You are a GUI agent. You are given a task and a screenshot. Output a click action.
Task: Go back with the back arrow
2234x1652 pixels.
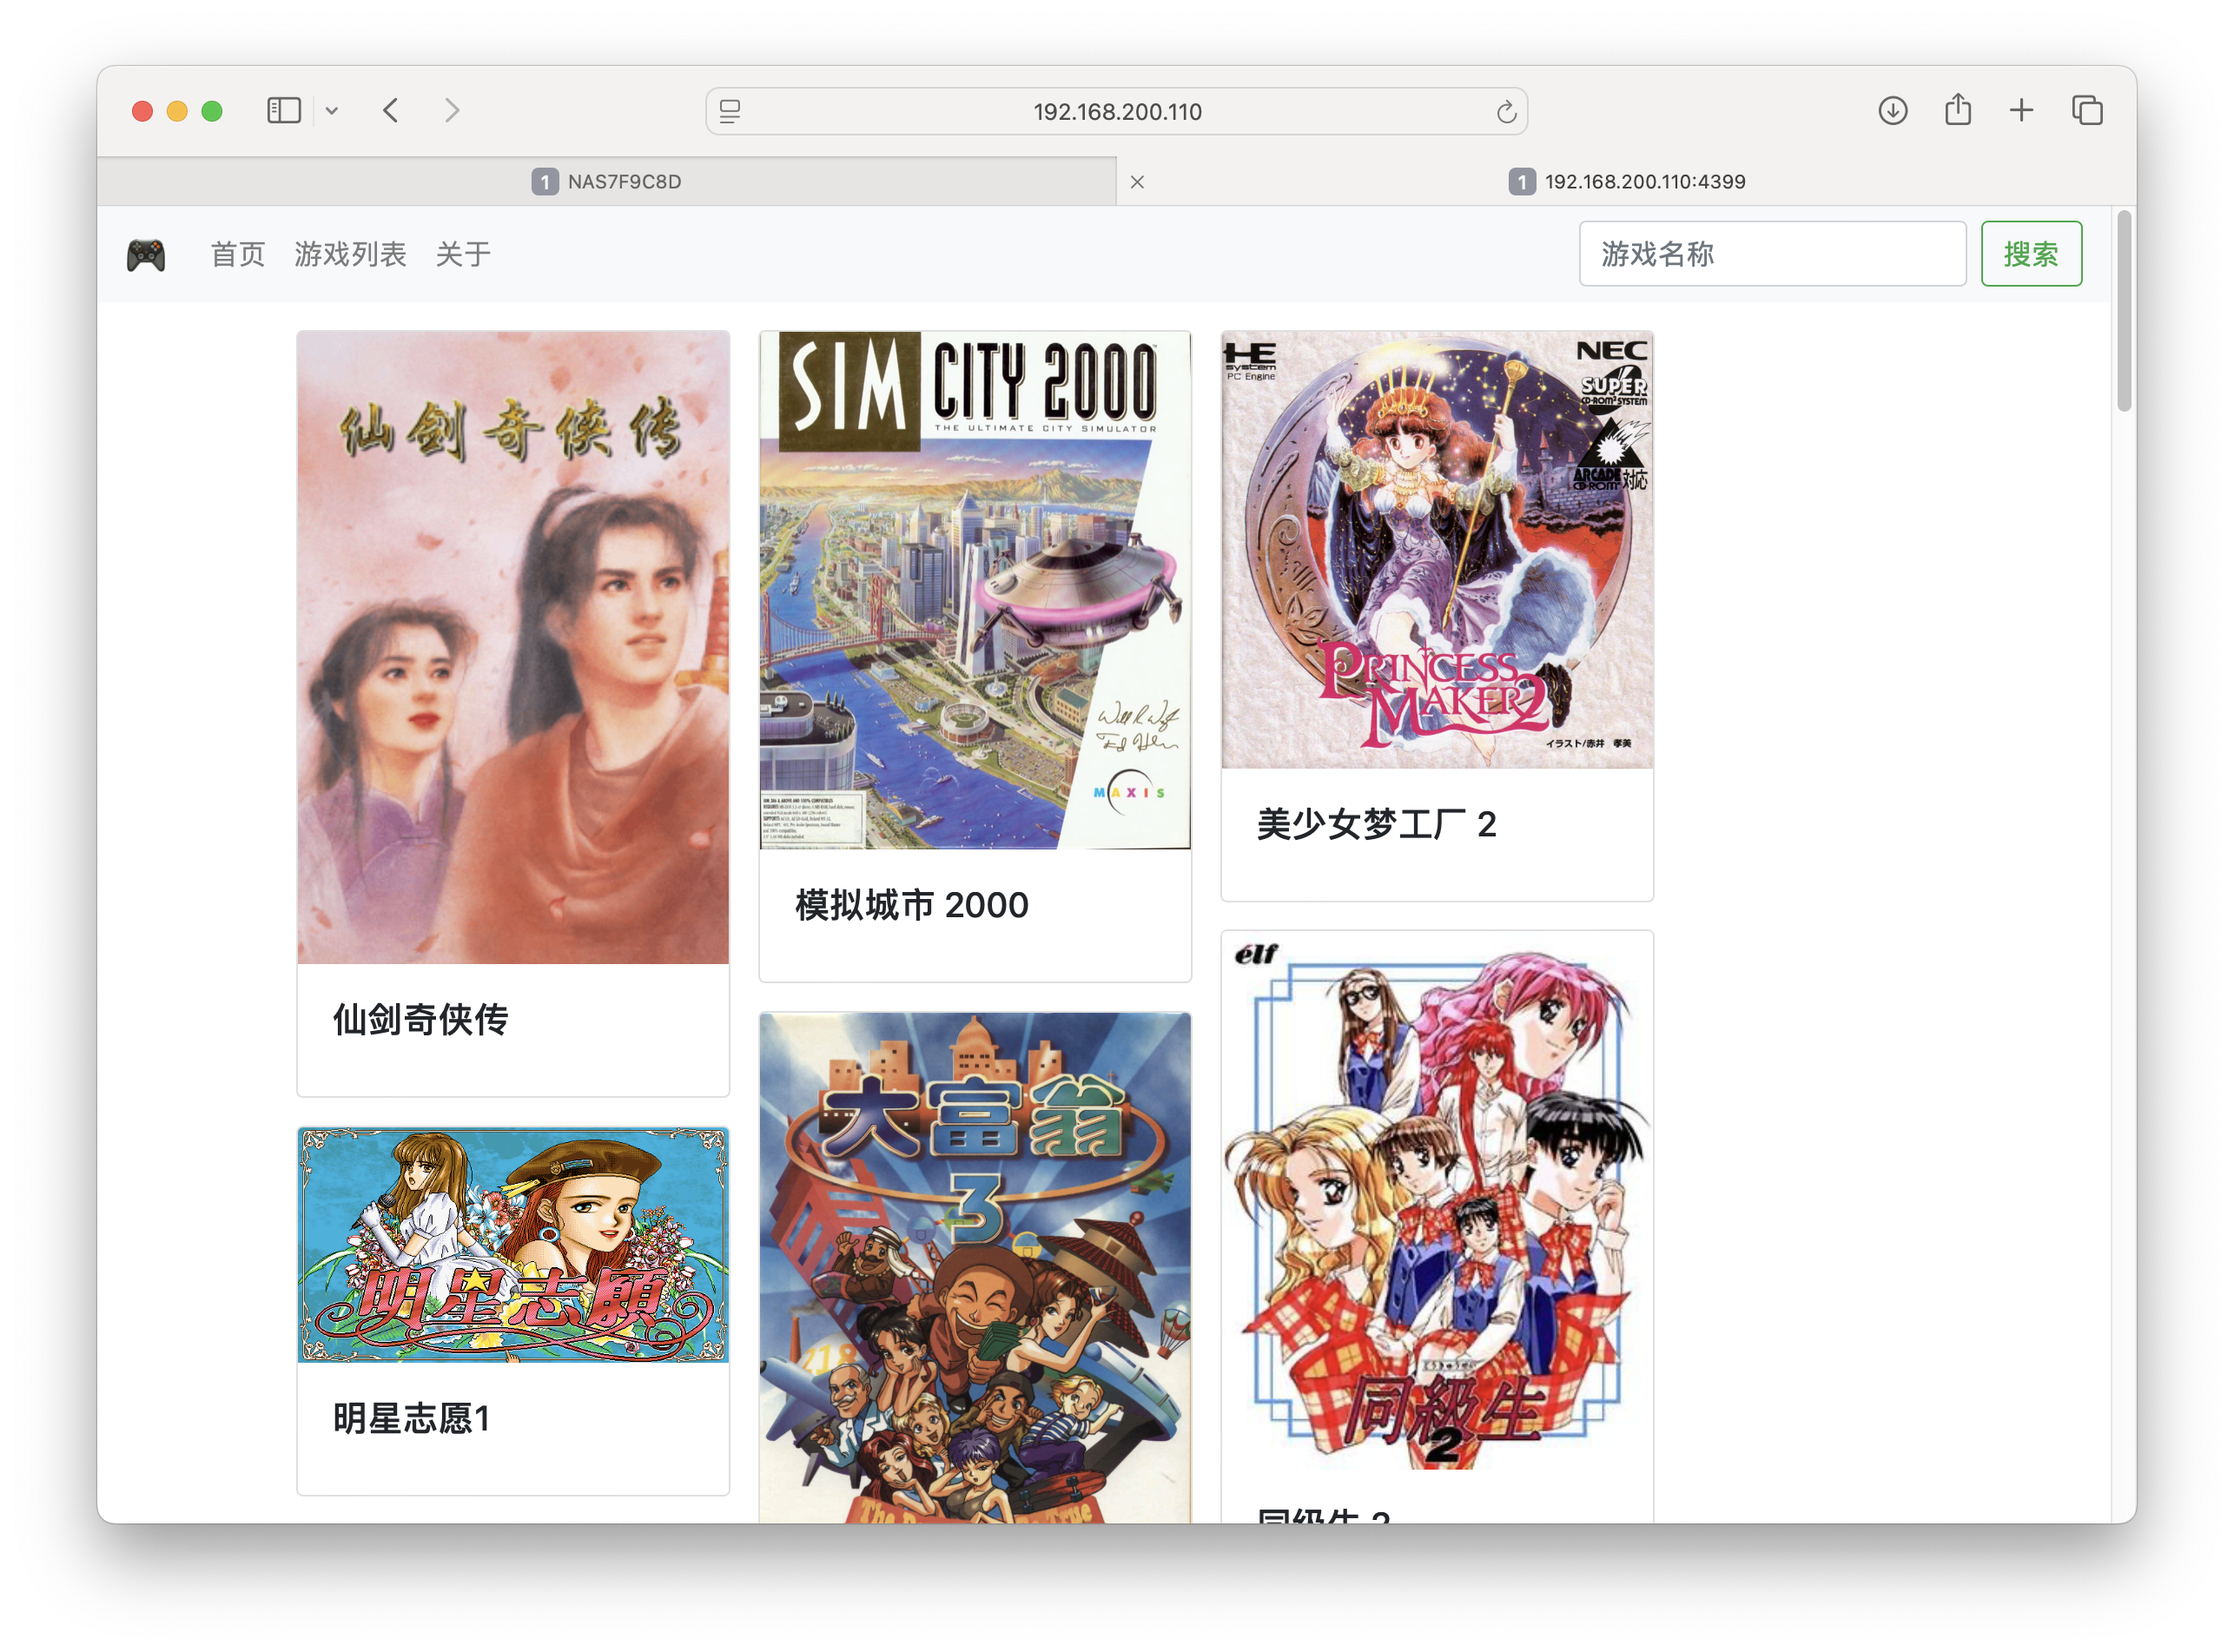click(x=391, y=110)
